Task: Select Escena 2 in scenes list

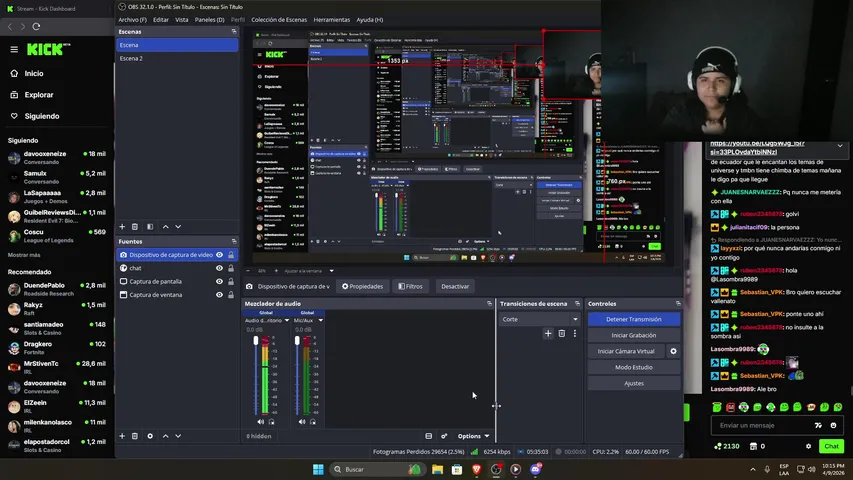Action: (x=177, y=58)
